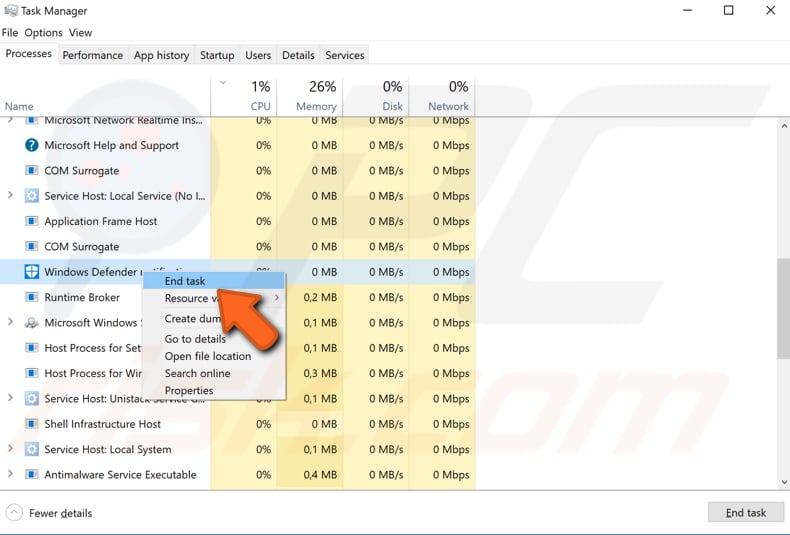This screenshot has width=790, height=535.
Task: Expand the Microsoft Network Realtime Inspection row
Action: 10,120
